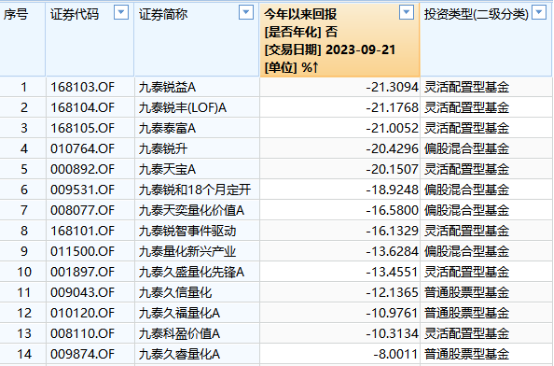Select code cell 011500.OF
554x366 pixels.
(82, 252)
